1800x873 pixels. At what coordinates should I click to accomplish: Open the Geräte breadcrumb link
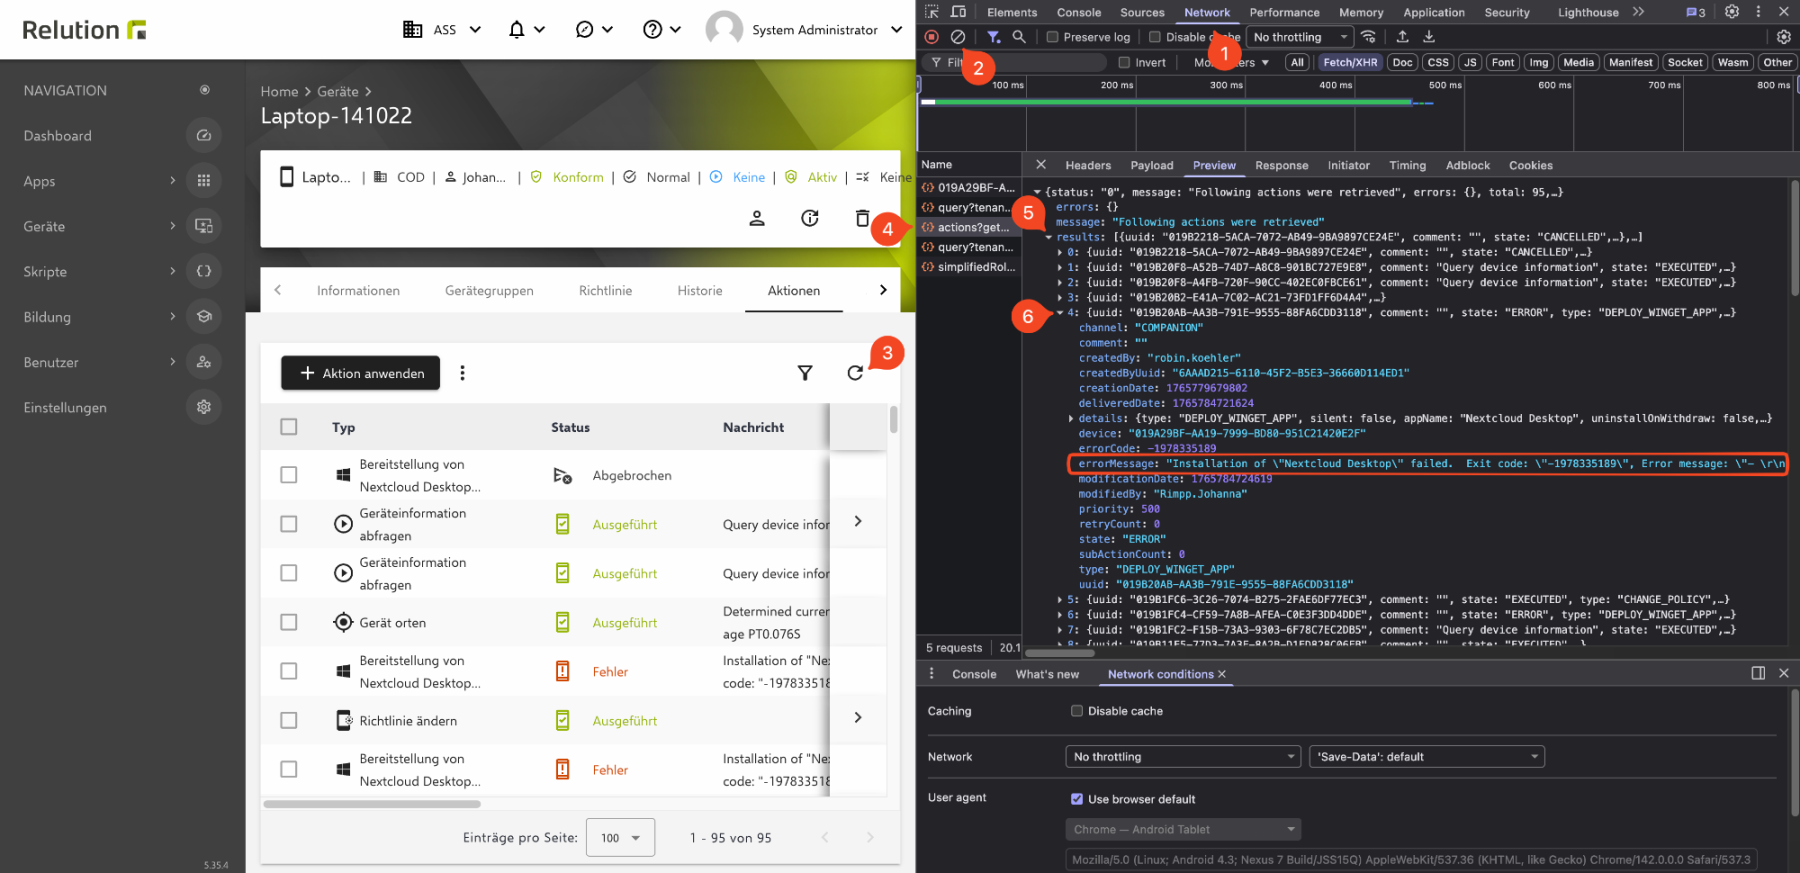[x=338, y=92]
